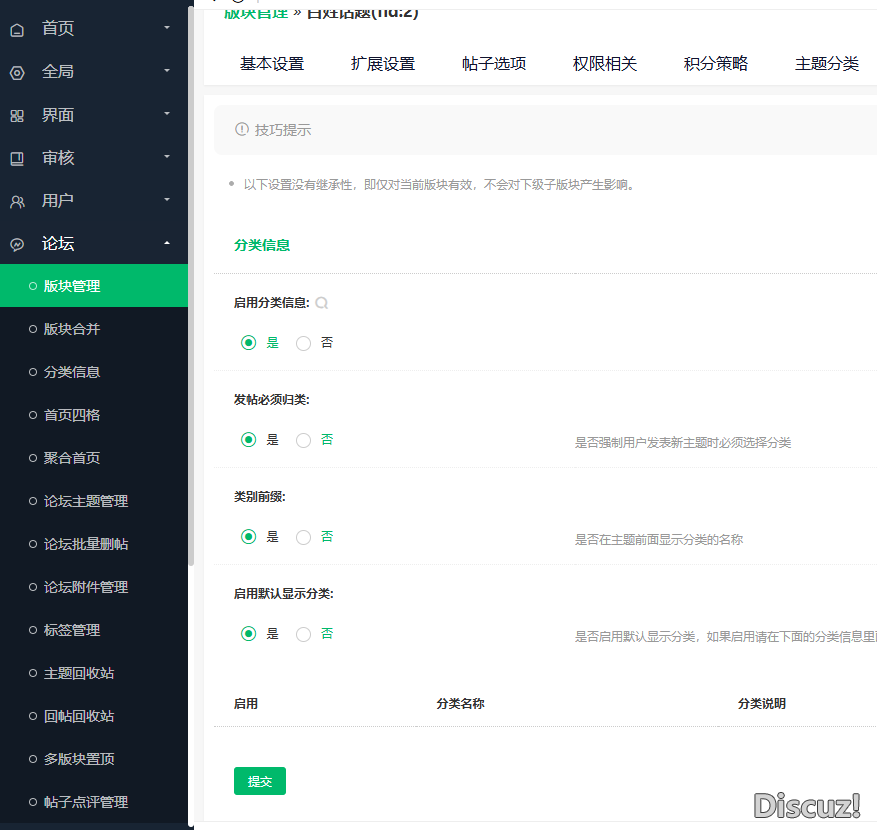
Task: Expand the 用户 menu arrow
Action: [x=167, y=200]
